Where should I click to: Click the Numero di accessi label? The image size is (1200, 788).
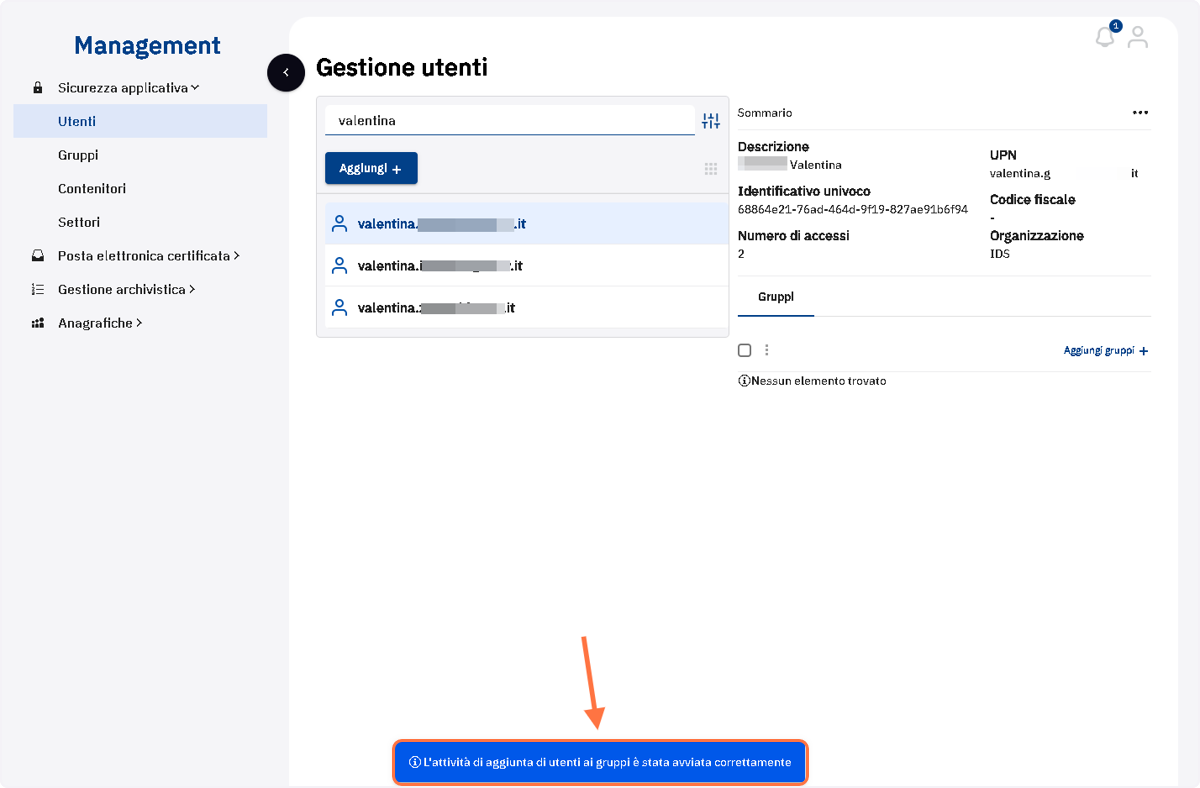tap(794, 236)
